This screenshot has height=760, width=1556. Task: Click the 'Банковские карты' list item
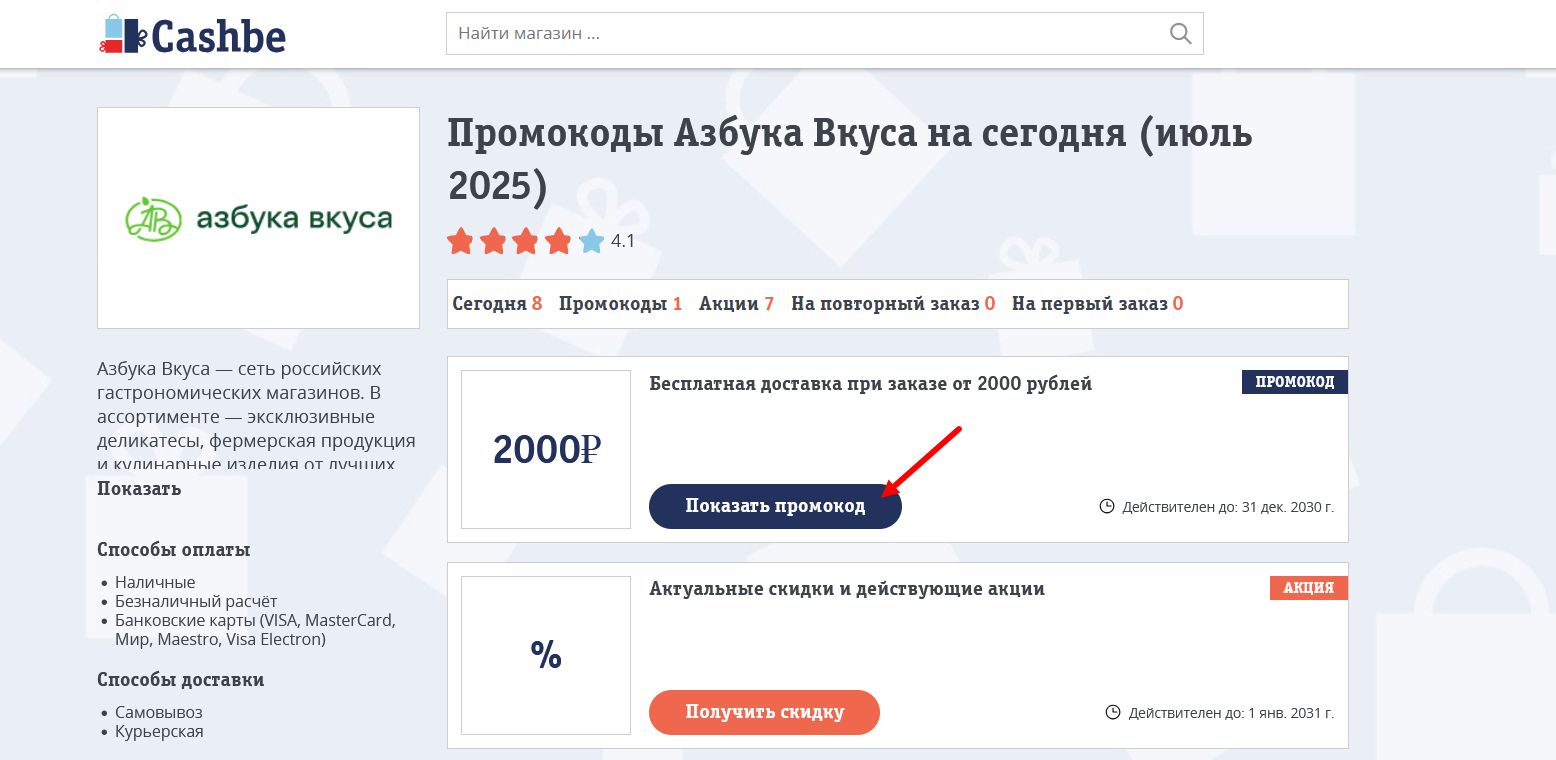click(255, 630)
